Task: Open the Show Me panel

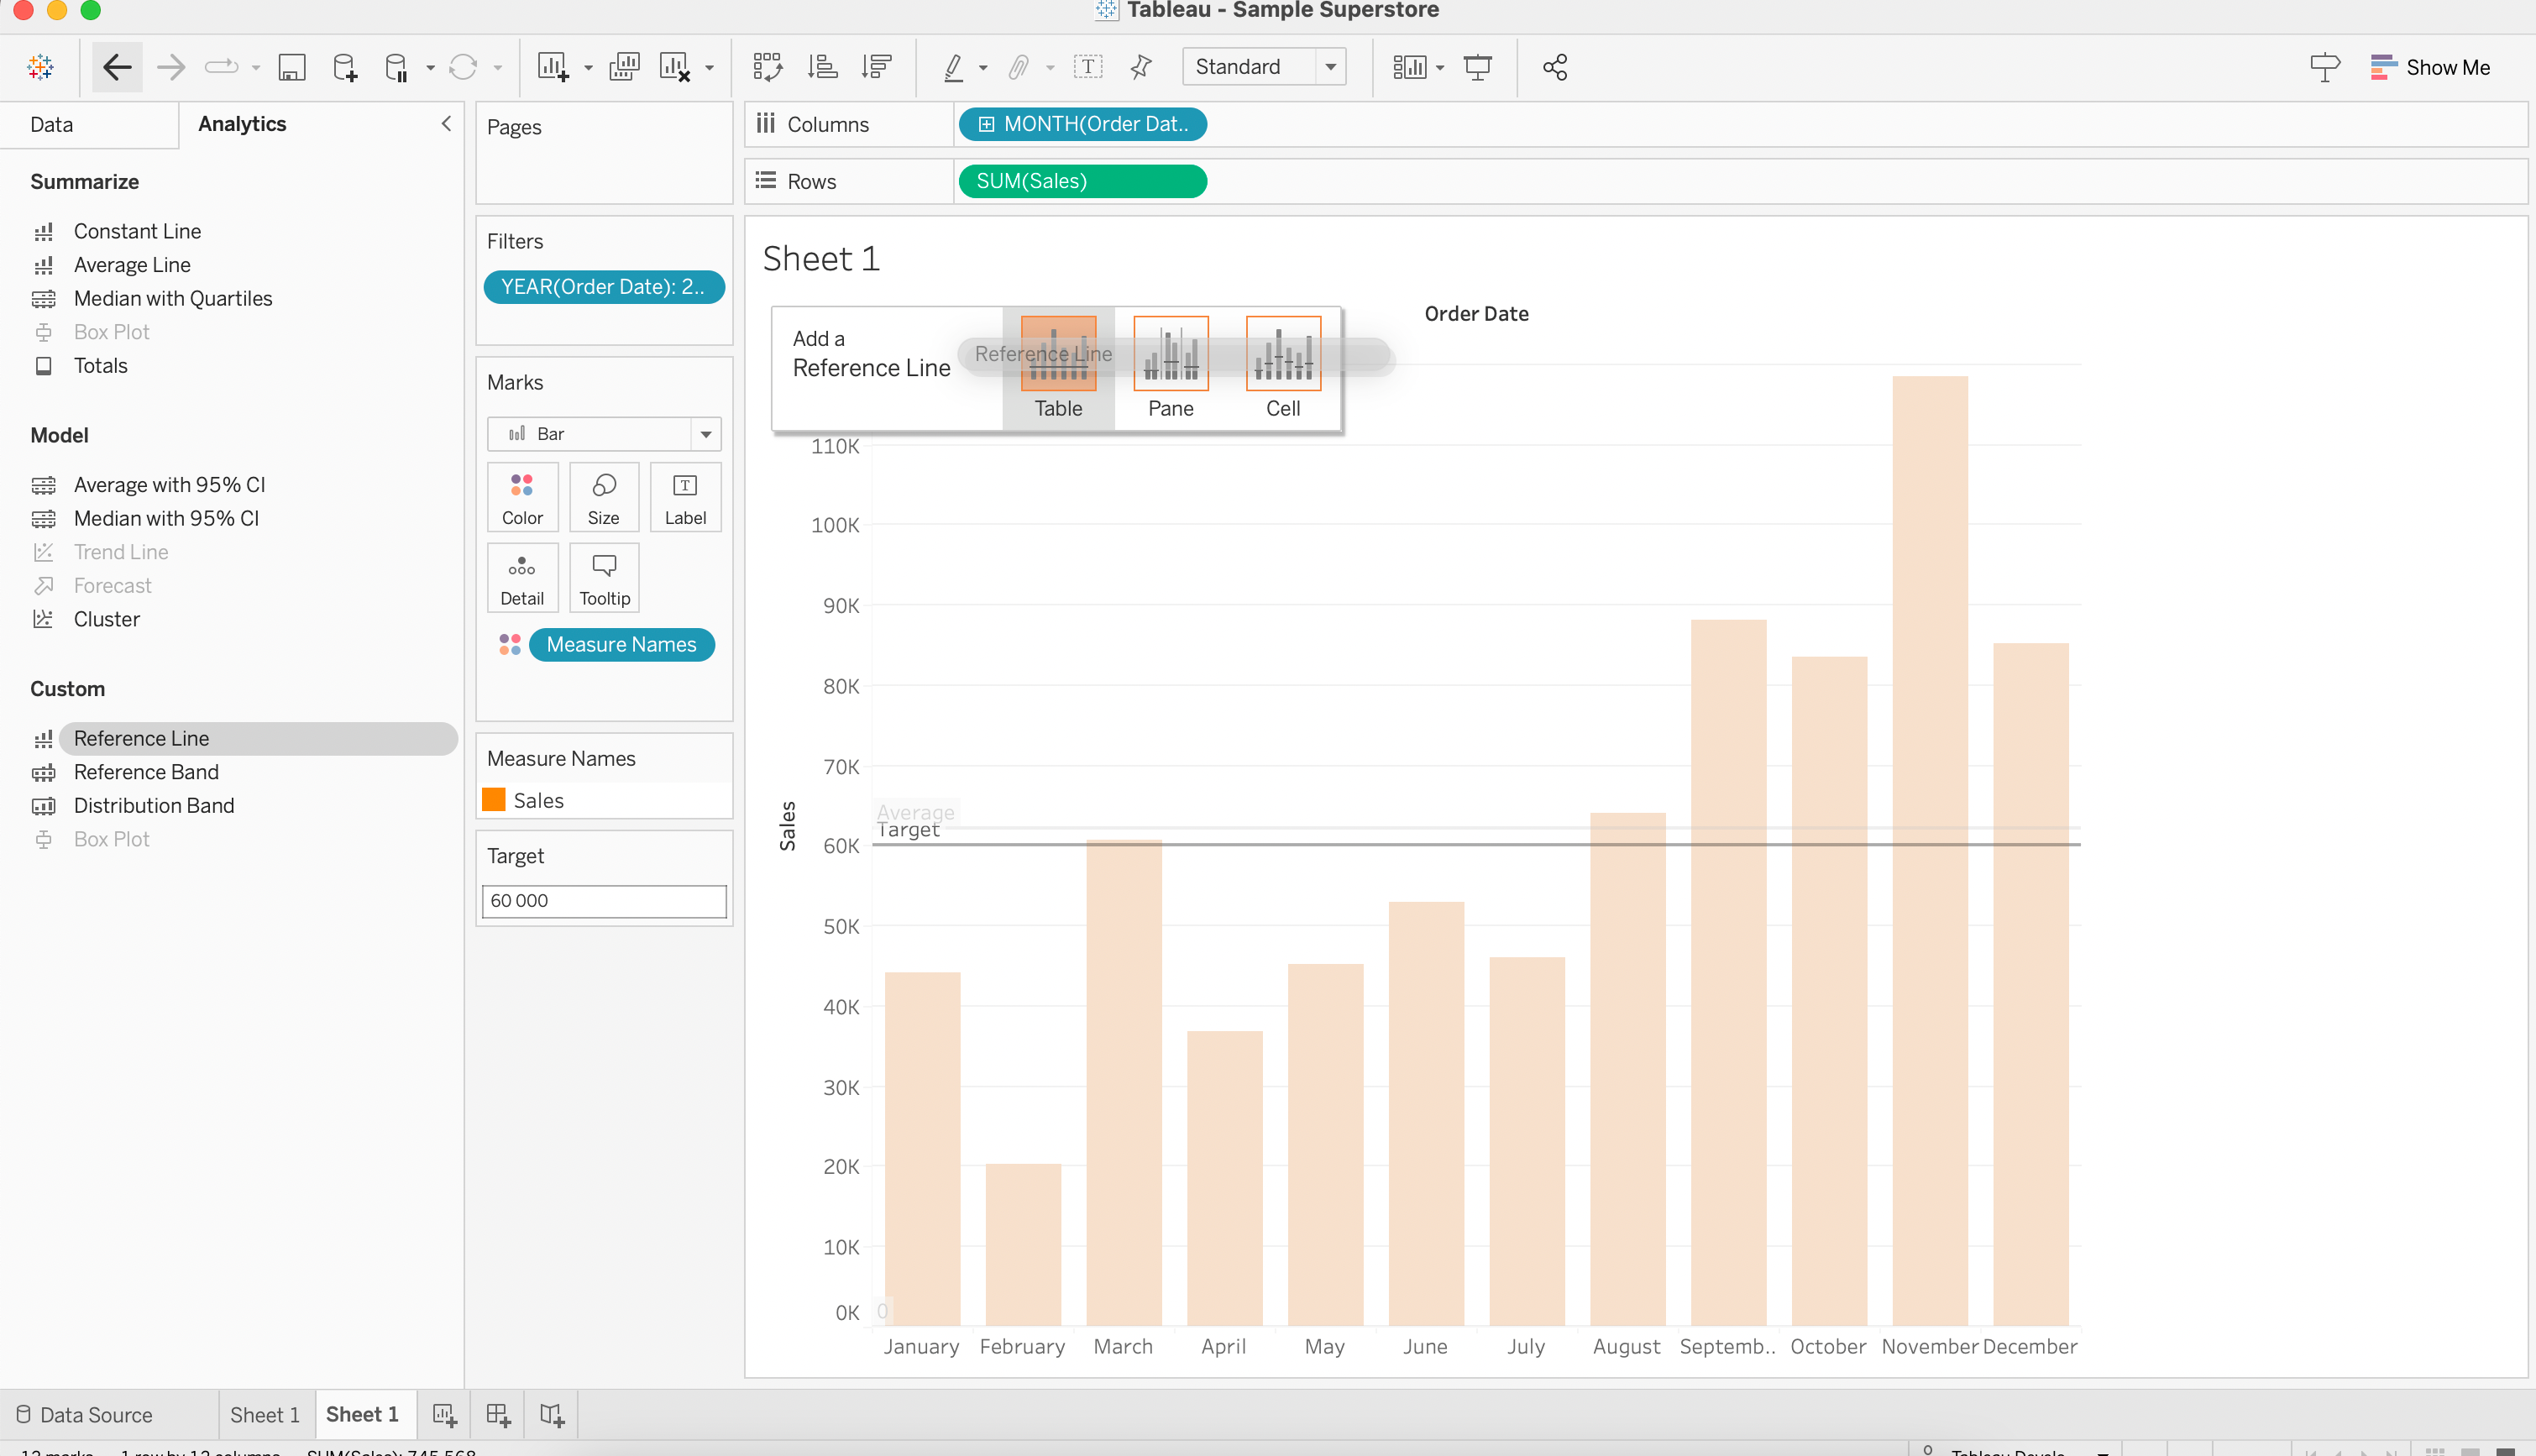Action: tap(2431, 67)
